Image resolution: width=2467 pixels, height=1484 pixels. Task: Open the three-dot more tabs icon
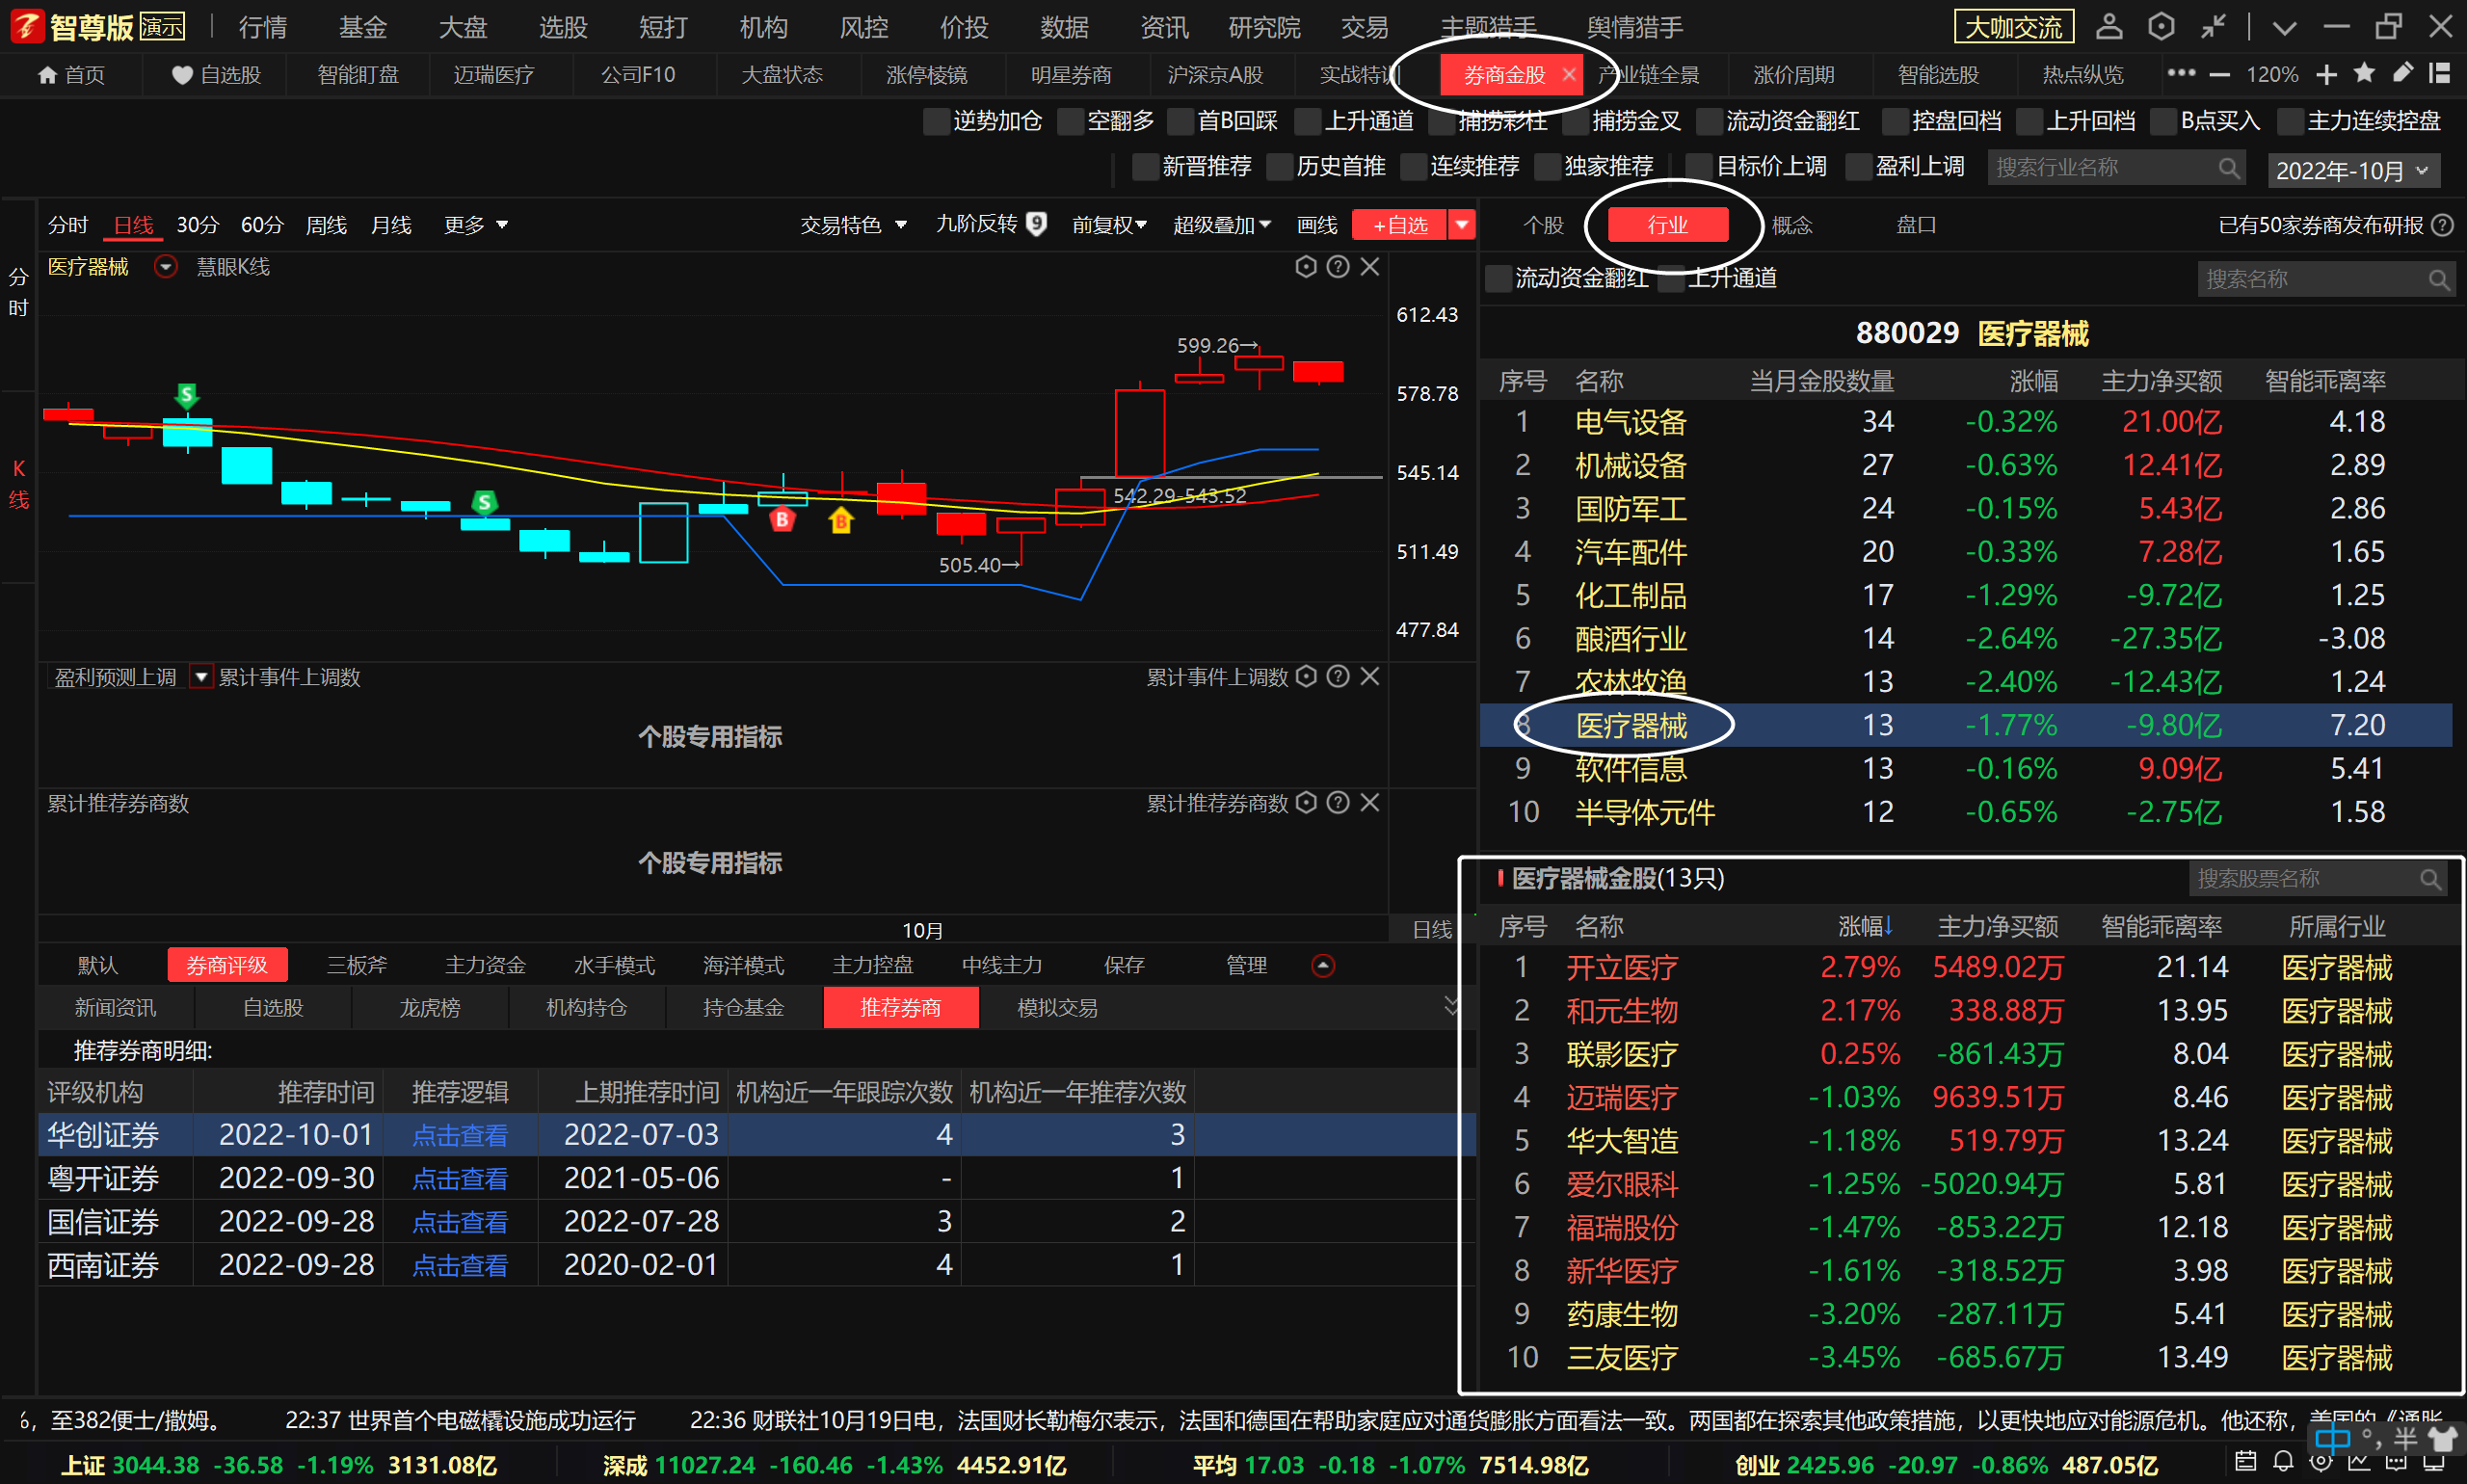pyautogui.click(x=2181, y=73)
